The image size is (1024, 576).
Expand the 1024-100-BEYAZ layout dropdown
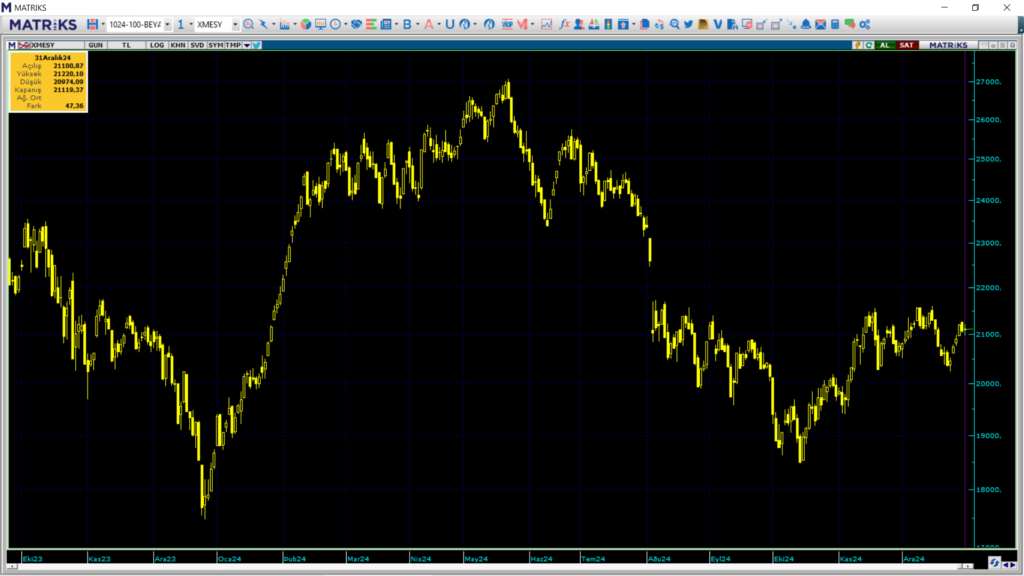point(167,25)
